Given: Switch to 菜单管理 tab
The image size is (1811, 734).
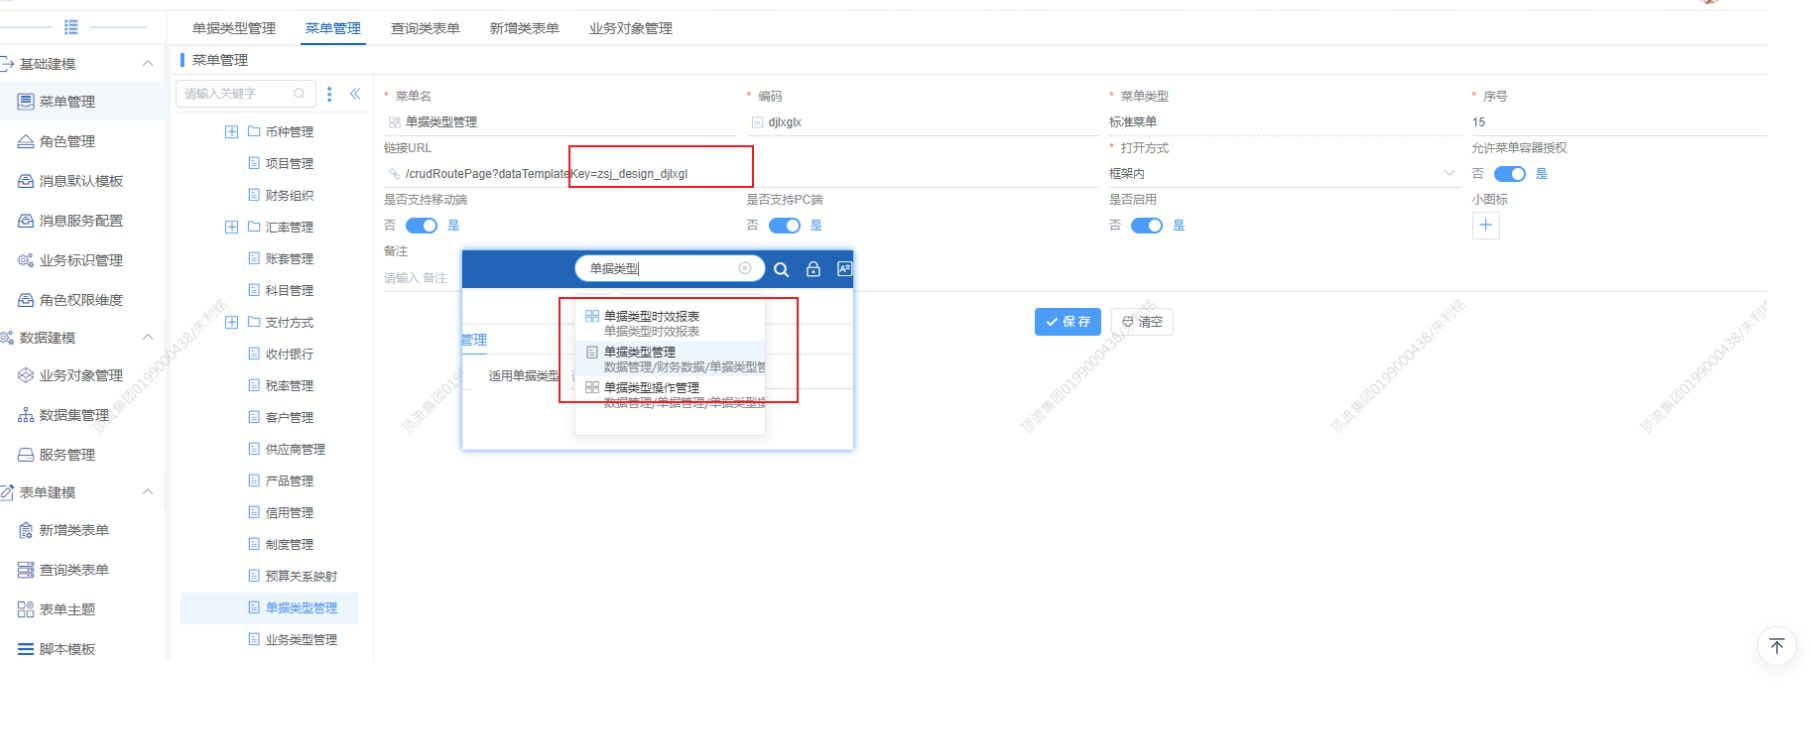Looking at the screenshot, I should 333,28.
